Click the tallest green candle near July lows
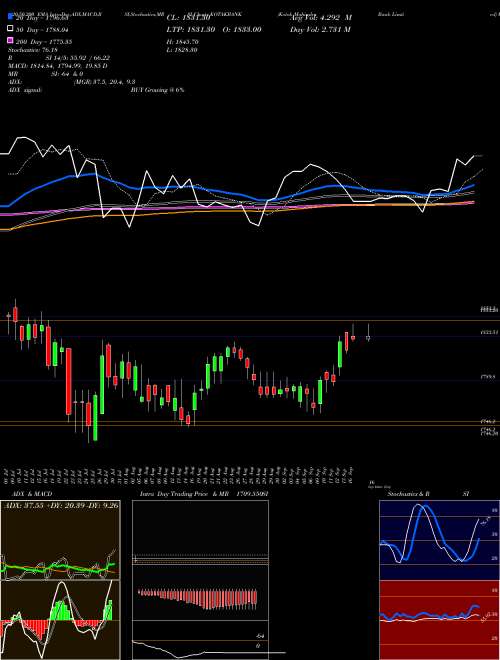The width and height of the screenshot is (500, 660). click(x=96, y=417)
